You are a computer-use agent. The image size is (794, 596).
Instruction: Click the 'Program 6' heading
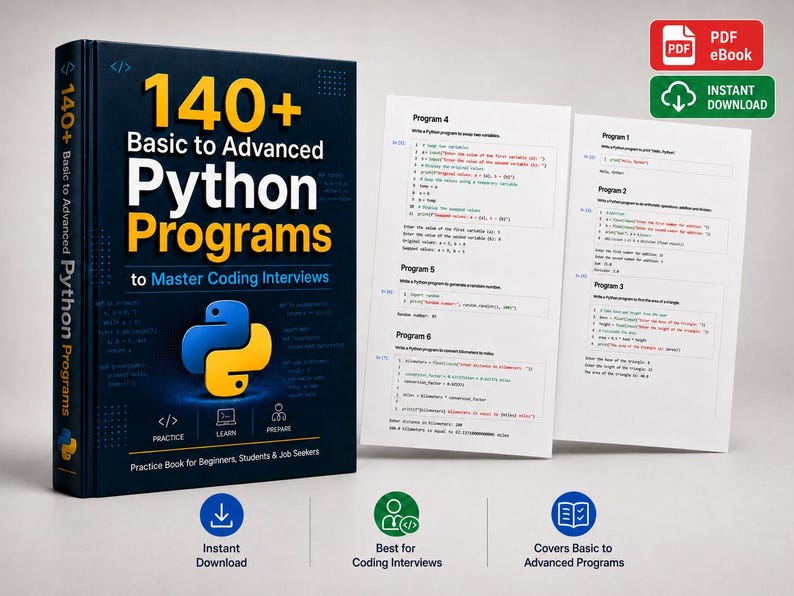413,336
